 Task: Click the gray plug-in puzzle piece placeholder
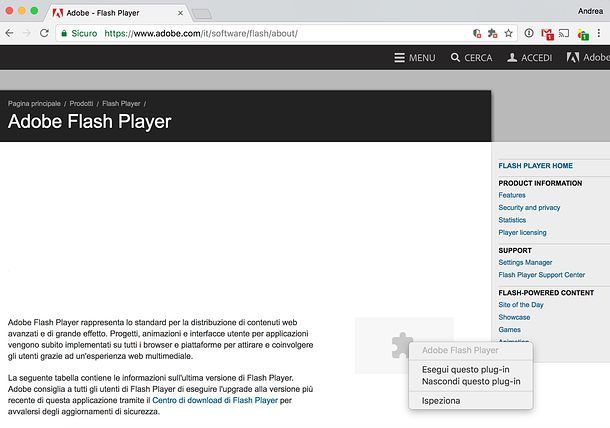tap(401, 345)
